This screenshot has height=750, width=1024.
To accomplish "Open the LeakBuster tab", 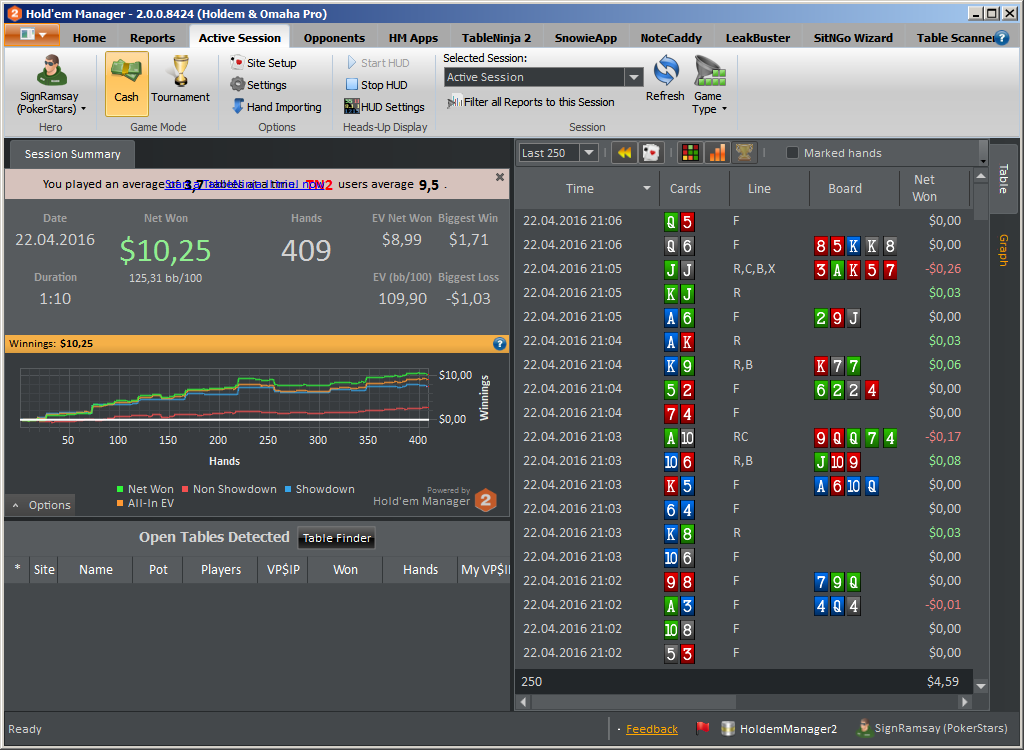I will click(758, 38).
